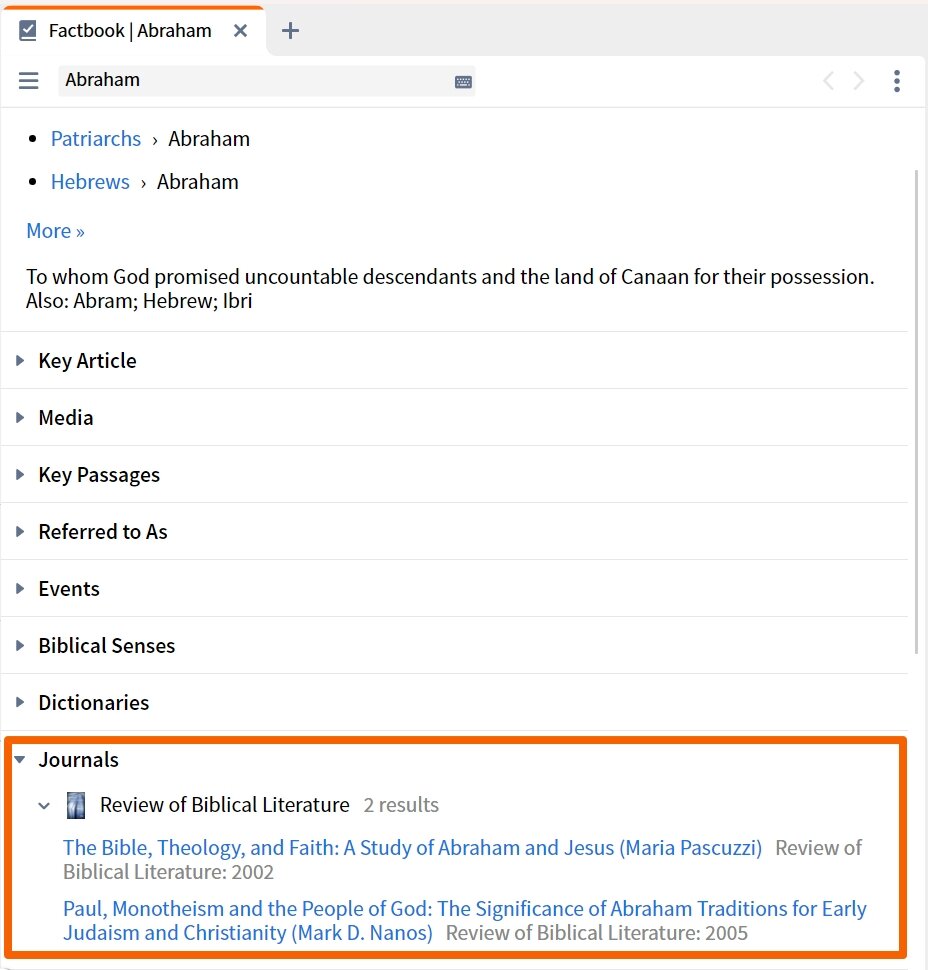This screenshot has height=970, width=928.
Task: Switch to the Factbook Abraham tab
Action: [130, 30]
